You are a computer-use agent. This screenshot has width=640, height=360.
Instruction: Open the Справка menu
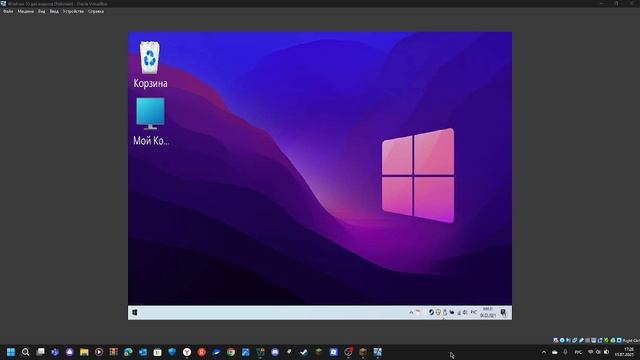click(96, 11)
